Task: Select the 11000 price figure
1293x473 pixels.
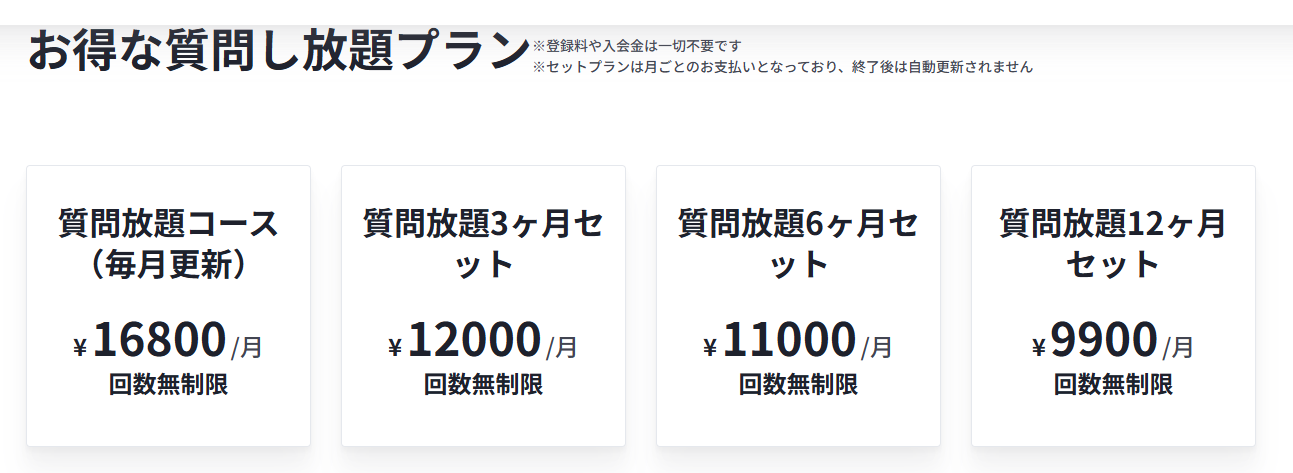Action: (789, 340)
